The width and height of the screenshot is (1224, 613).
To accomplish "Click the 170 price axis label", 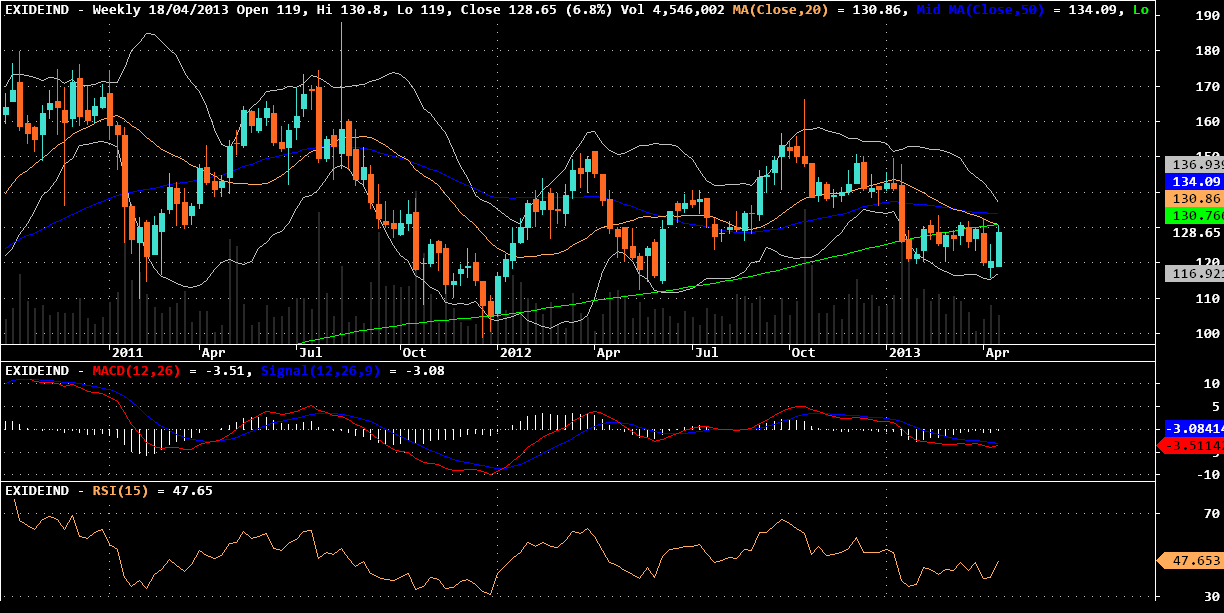I will point(1208,87).
